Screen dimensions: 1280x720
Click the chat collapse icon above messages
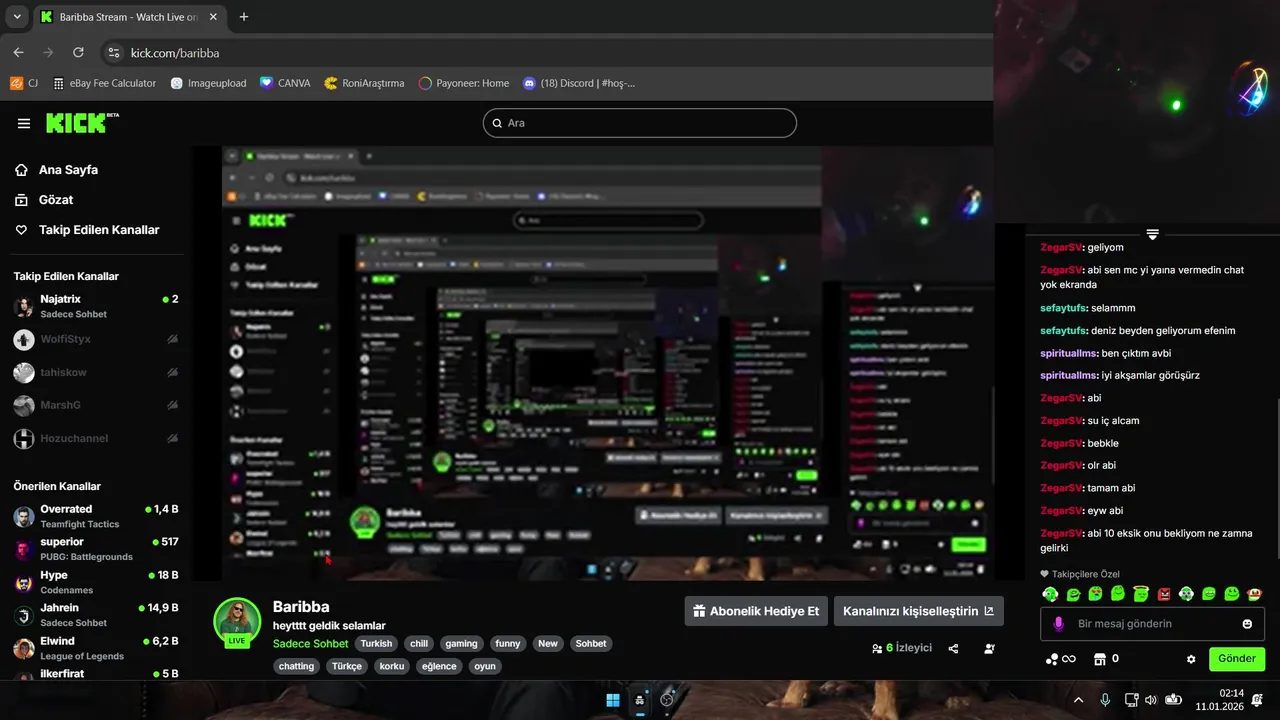tap(1152, 234)
